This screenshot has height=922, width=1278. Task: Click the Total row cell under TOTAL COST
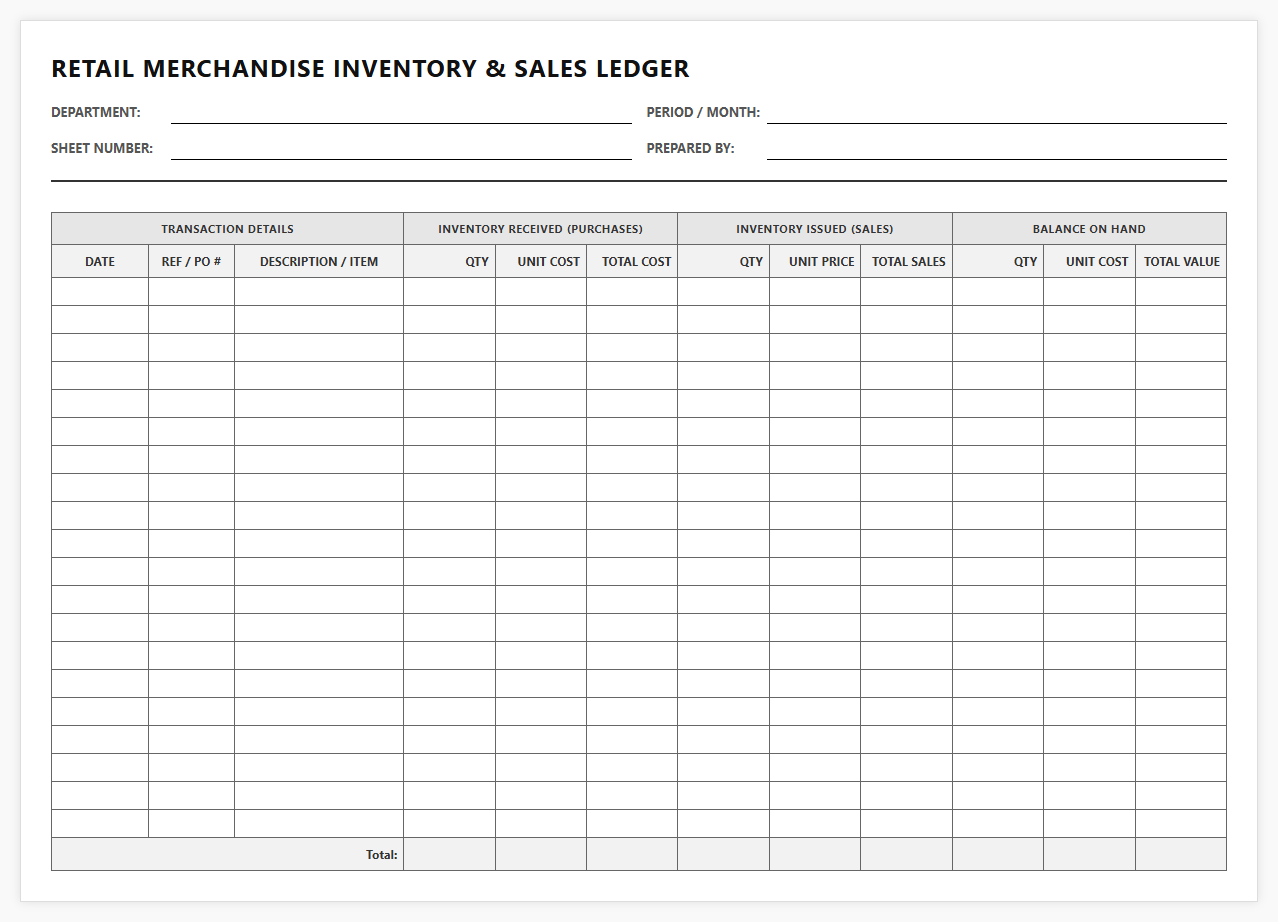click(x=632, y=854)
